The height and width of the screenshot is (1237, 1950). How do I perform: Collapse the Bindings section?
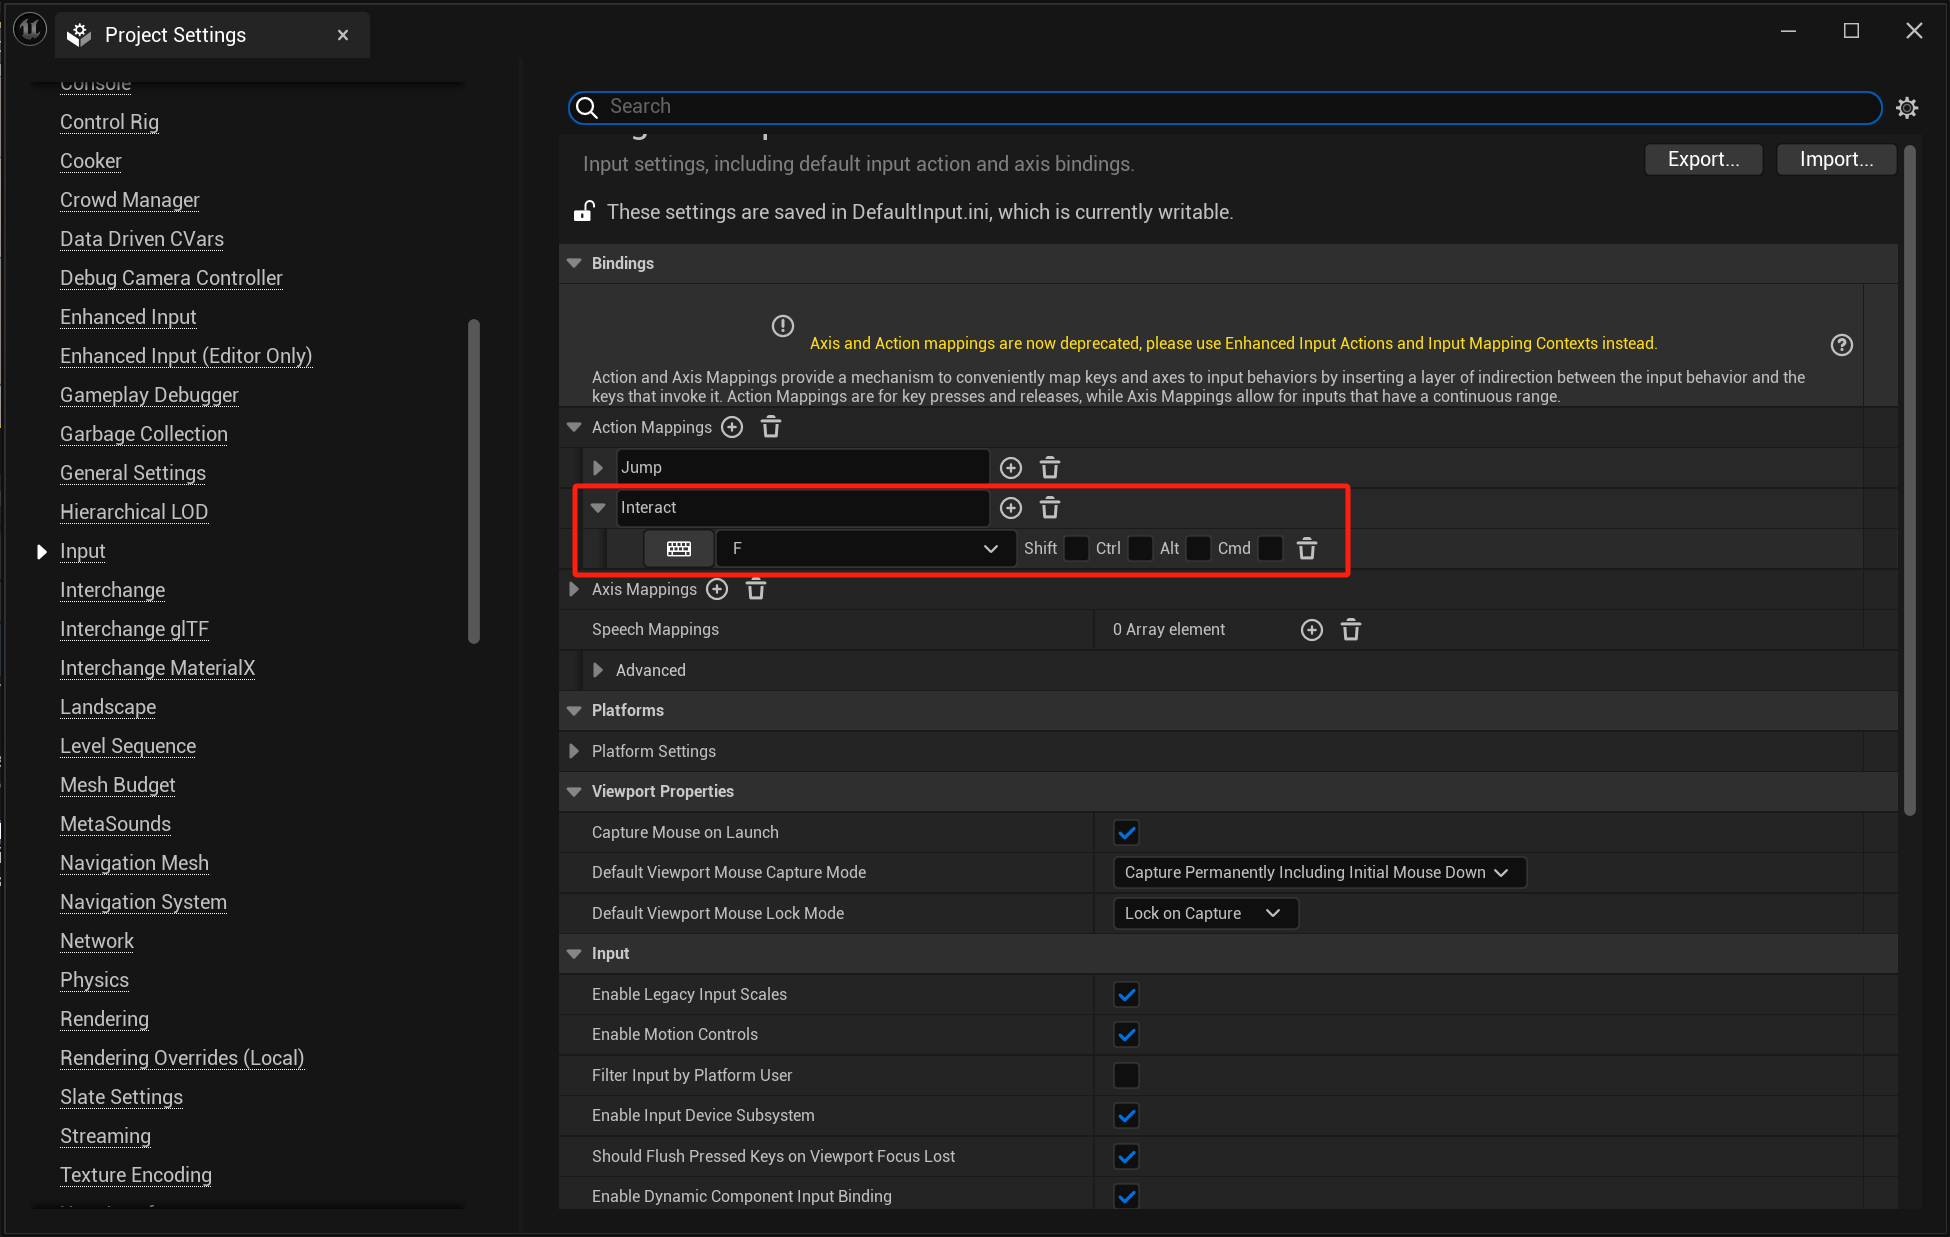574,263
